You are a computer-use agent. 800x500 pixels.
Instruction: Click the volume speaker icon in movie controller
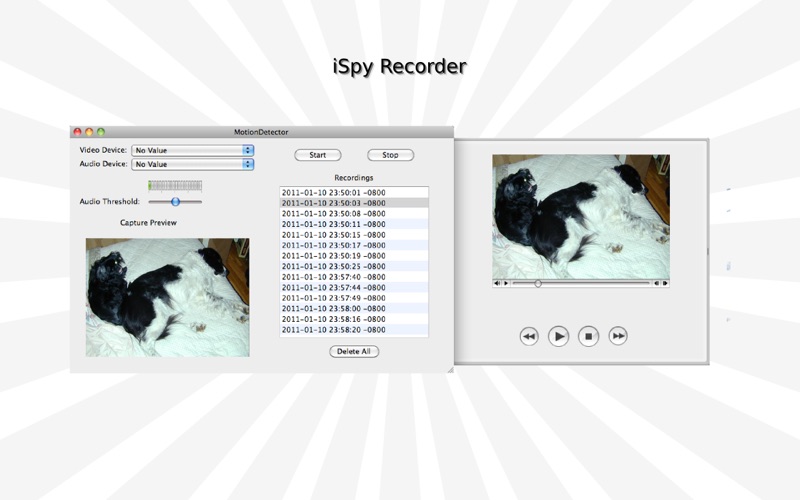pos(497,283)
